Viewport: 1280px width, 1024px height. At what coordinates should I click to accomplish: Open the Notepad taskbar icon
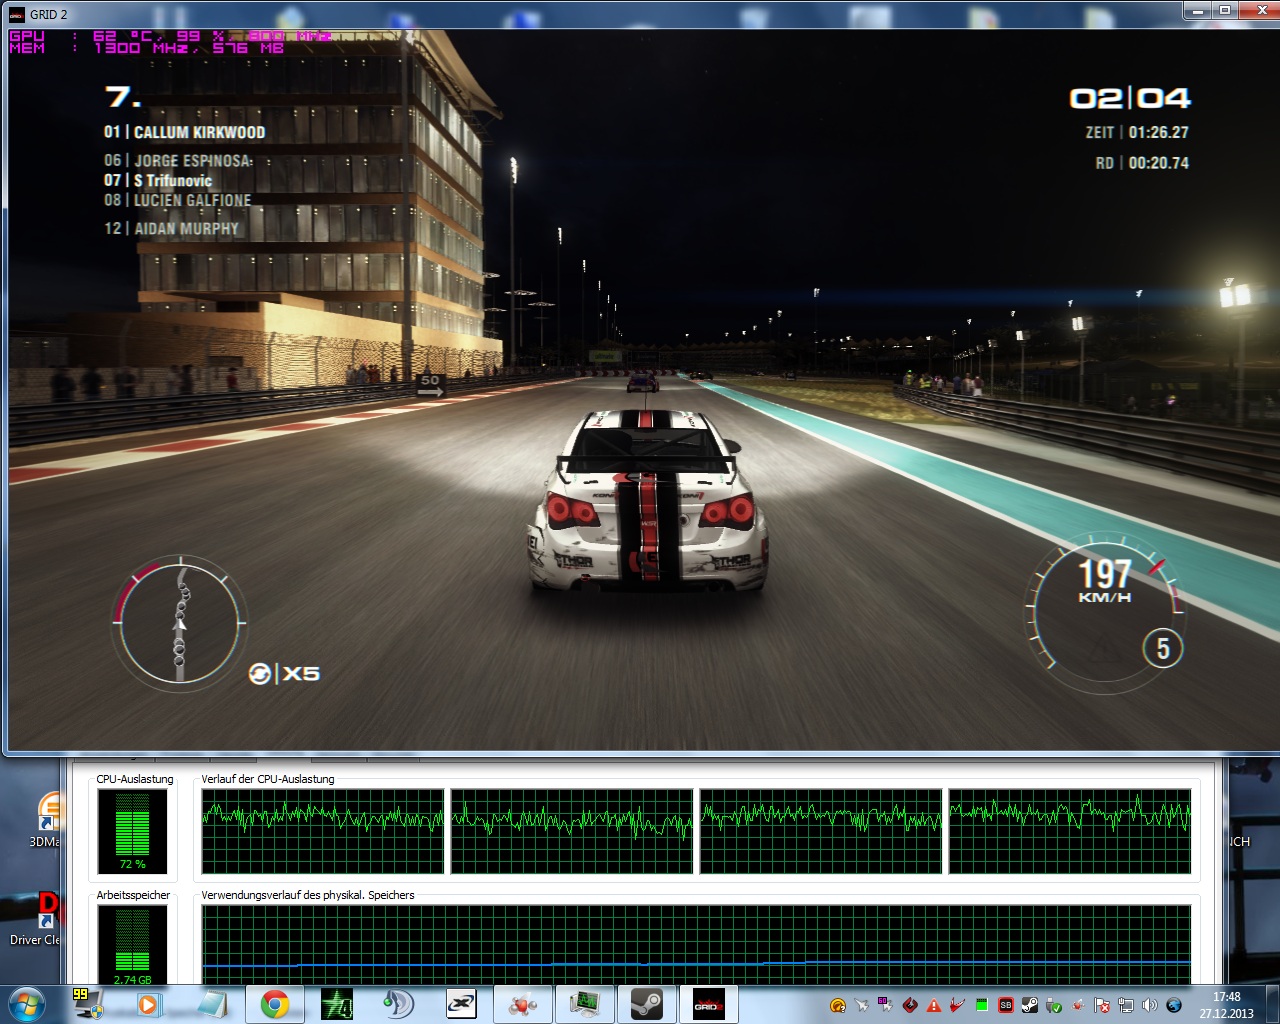[212, 1004]
